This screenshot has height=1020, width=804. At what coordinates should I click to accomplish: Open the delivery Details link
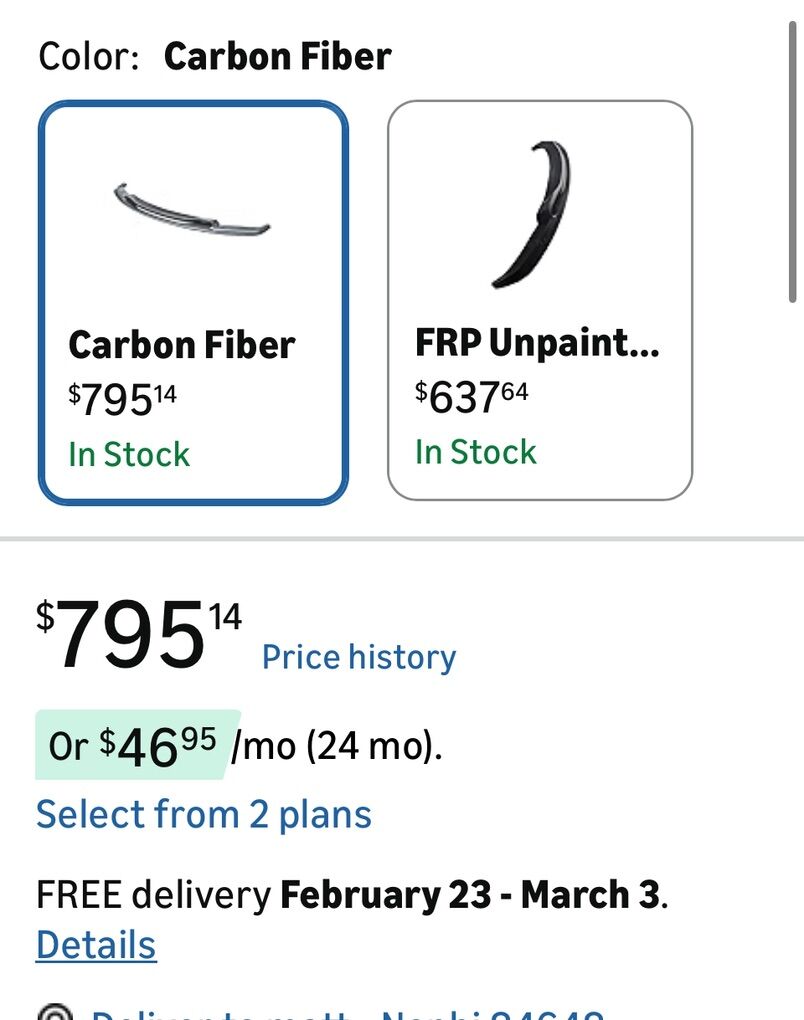pos(96,945)
